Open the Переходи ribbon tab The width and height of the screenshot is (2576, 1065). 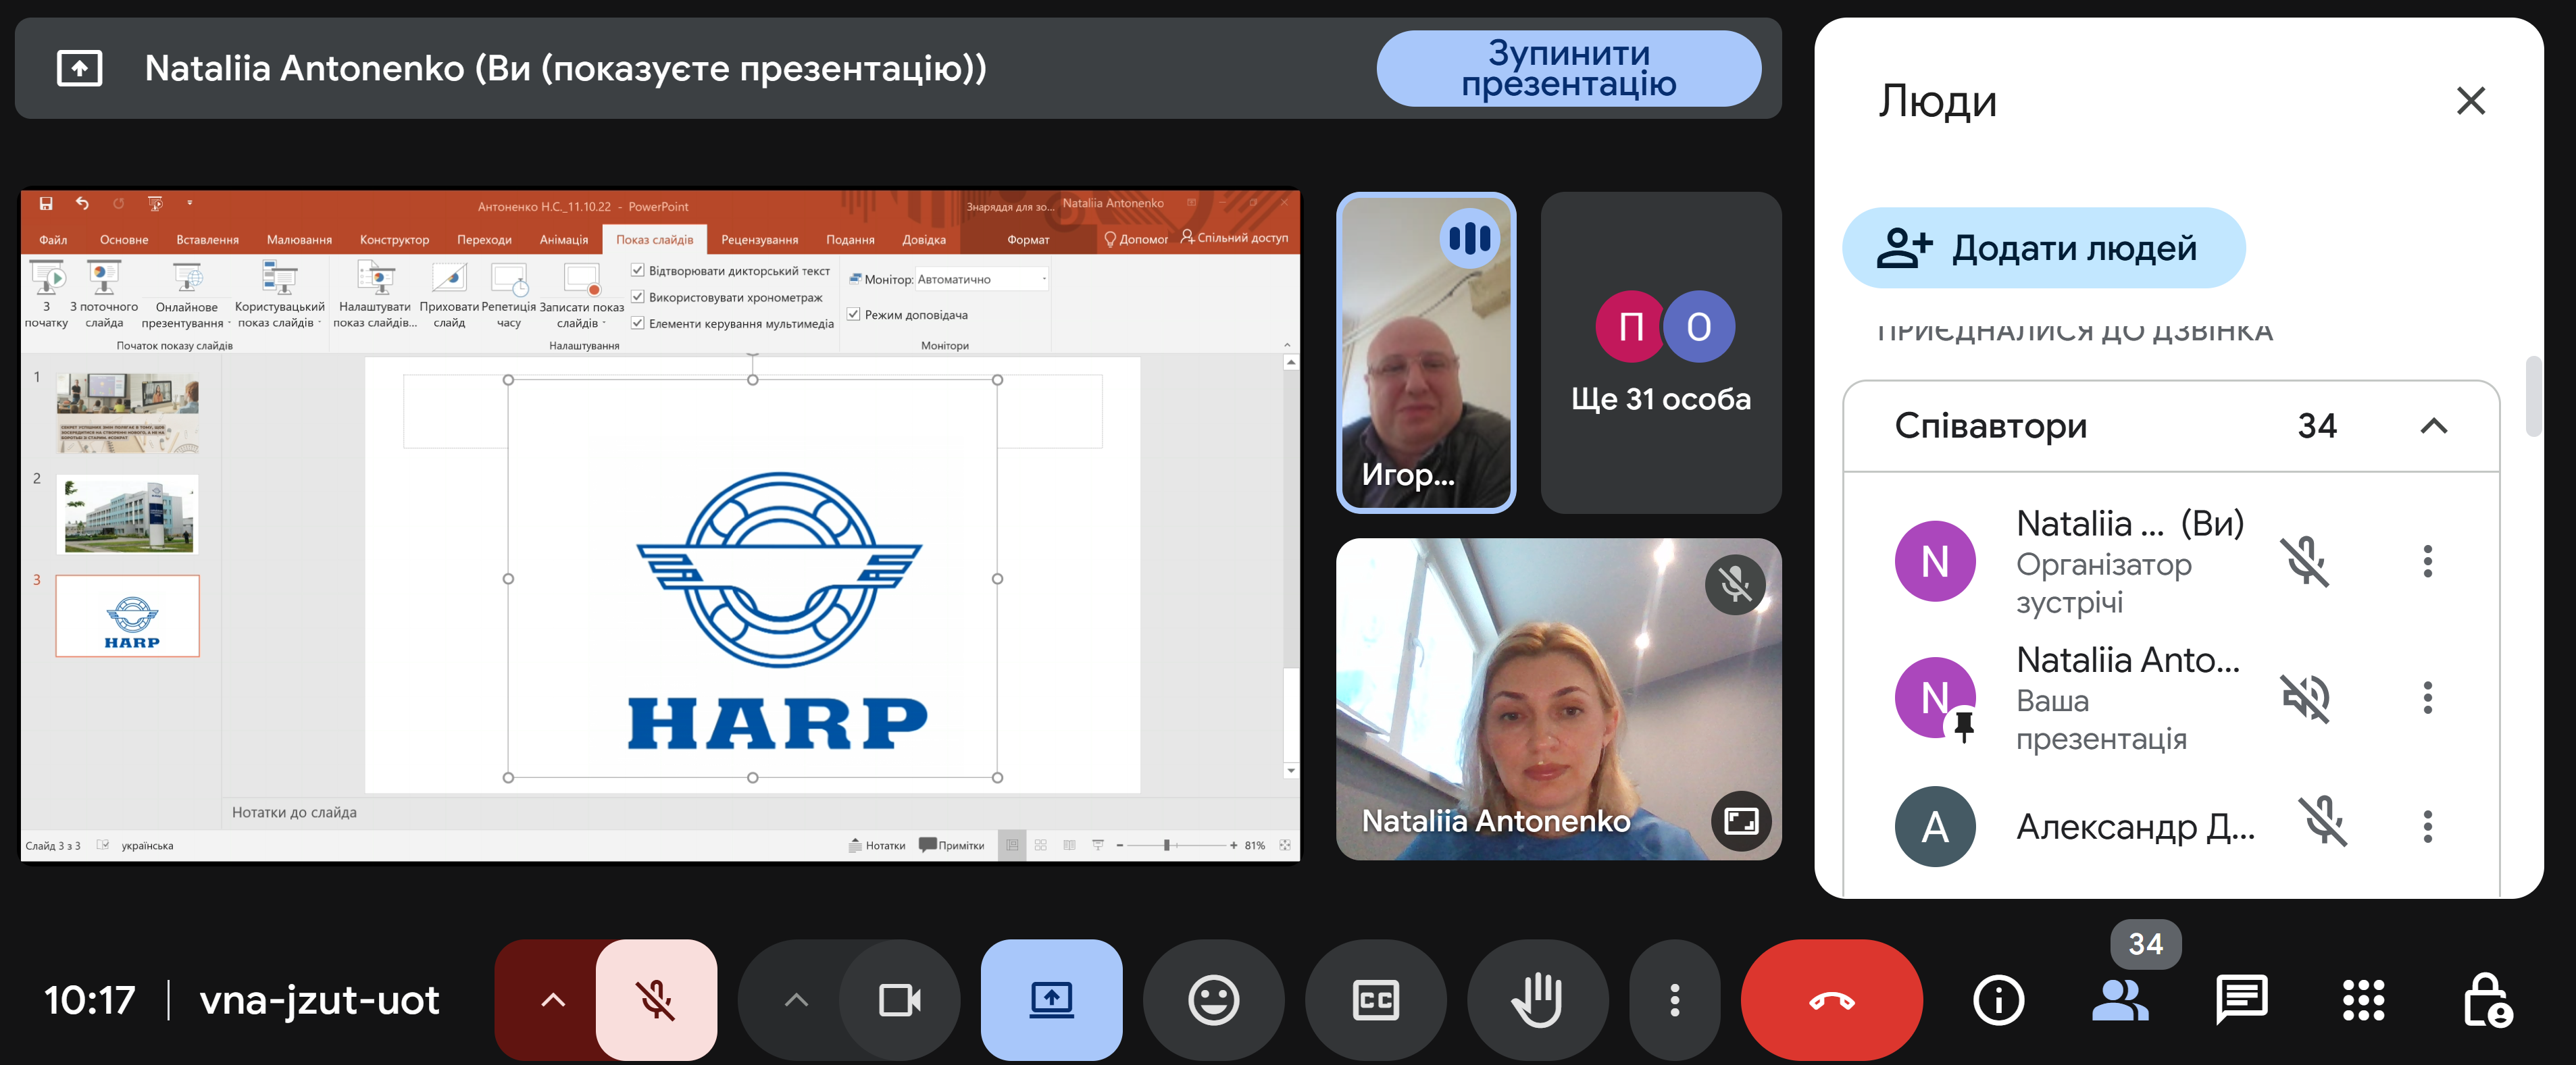point(484,239)
